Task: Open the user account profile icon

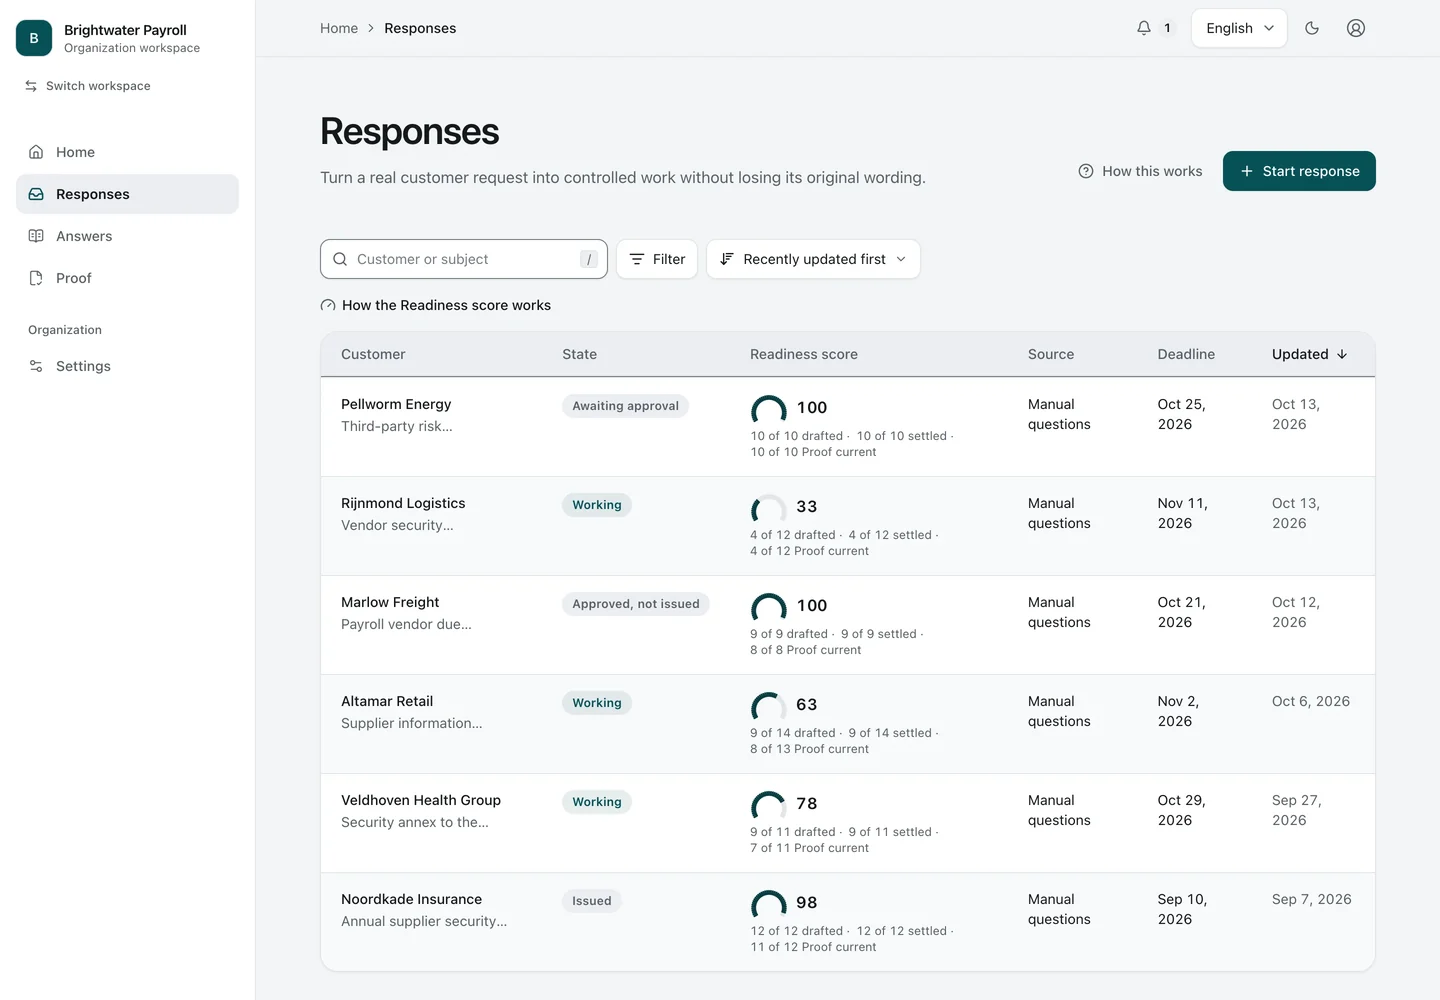Action: coord(1356,28)
